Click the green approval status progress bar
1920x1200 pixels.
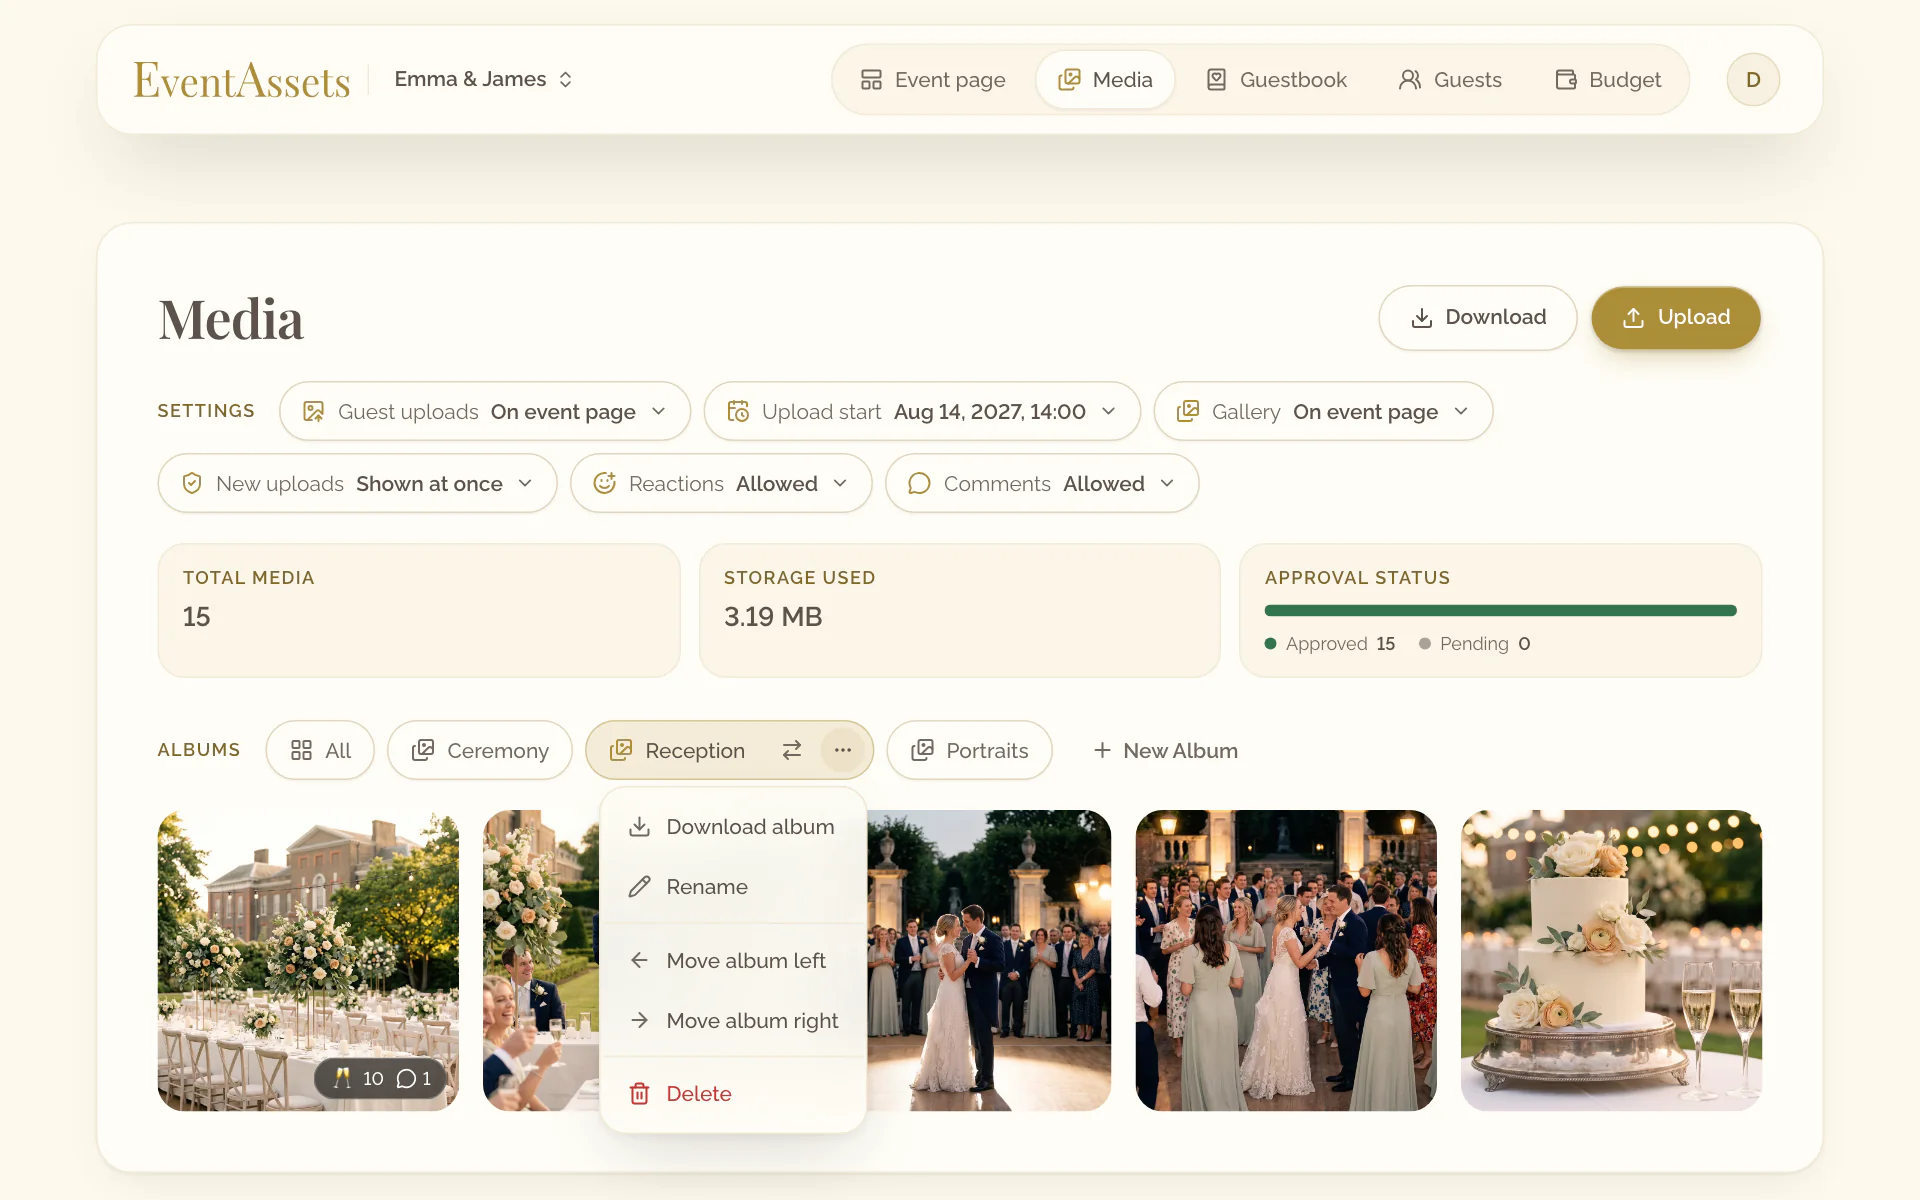tap(1500, 610)
